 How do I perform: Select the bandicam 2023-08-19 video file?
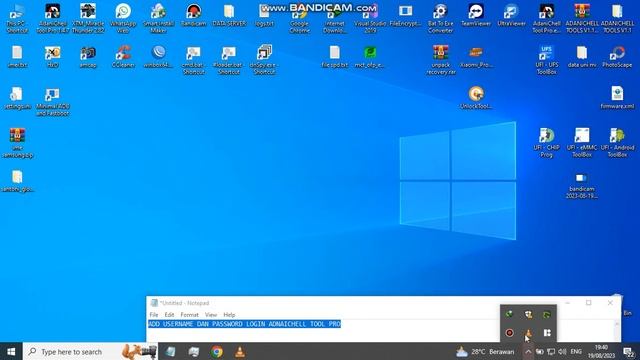582,185
